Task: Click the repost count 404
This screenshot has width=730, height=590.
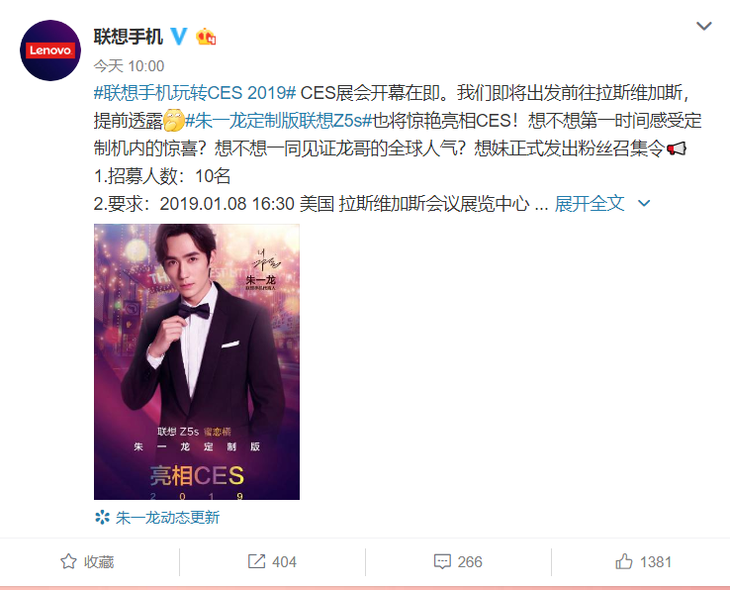Action: 284,562
